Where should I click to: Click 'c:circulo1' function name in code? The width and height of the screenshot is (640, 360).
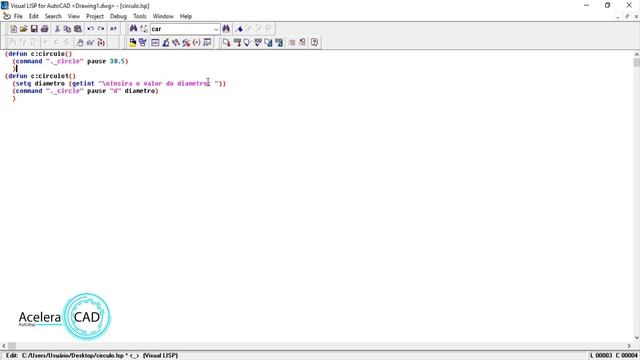pyautogui.click(x=49, y=76)
